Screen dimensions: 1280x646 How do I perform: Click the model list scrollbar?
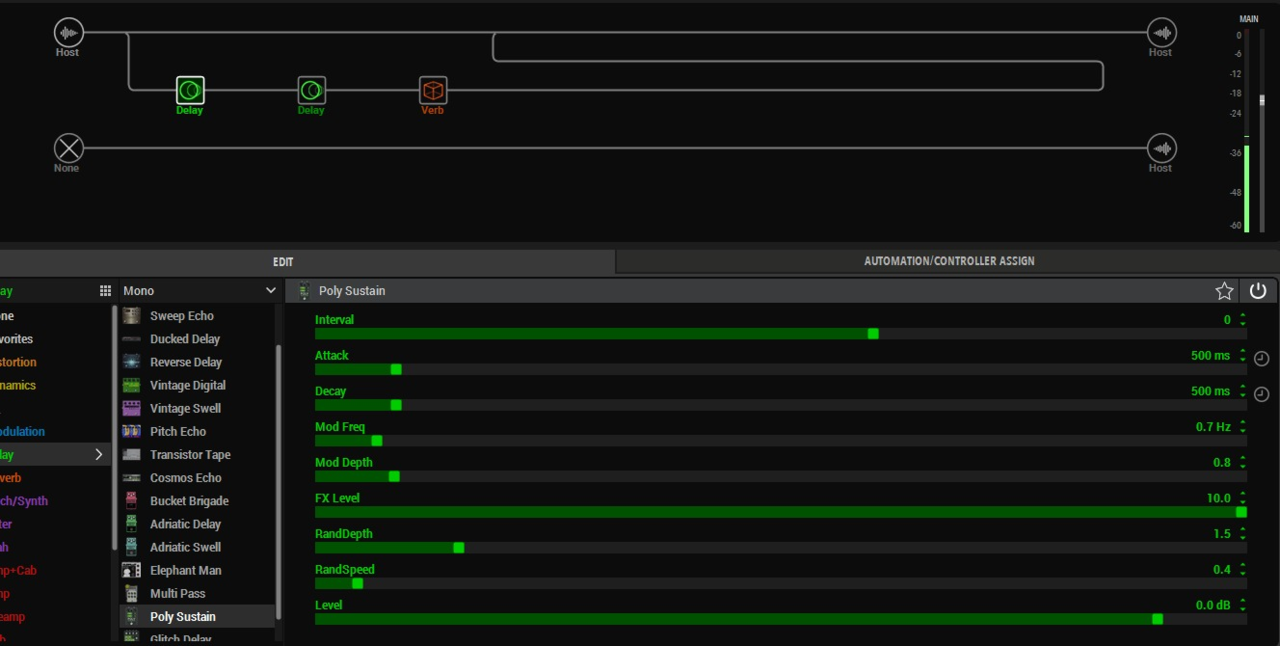(x=278, y=480)
